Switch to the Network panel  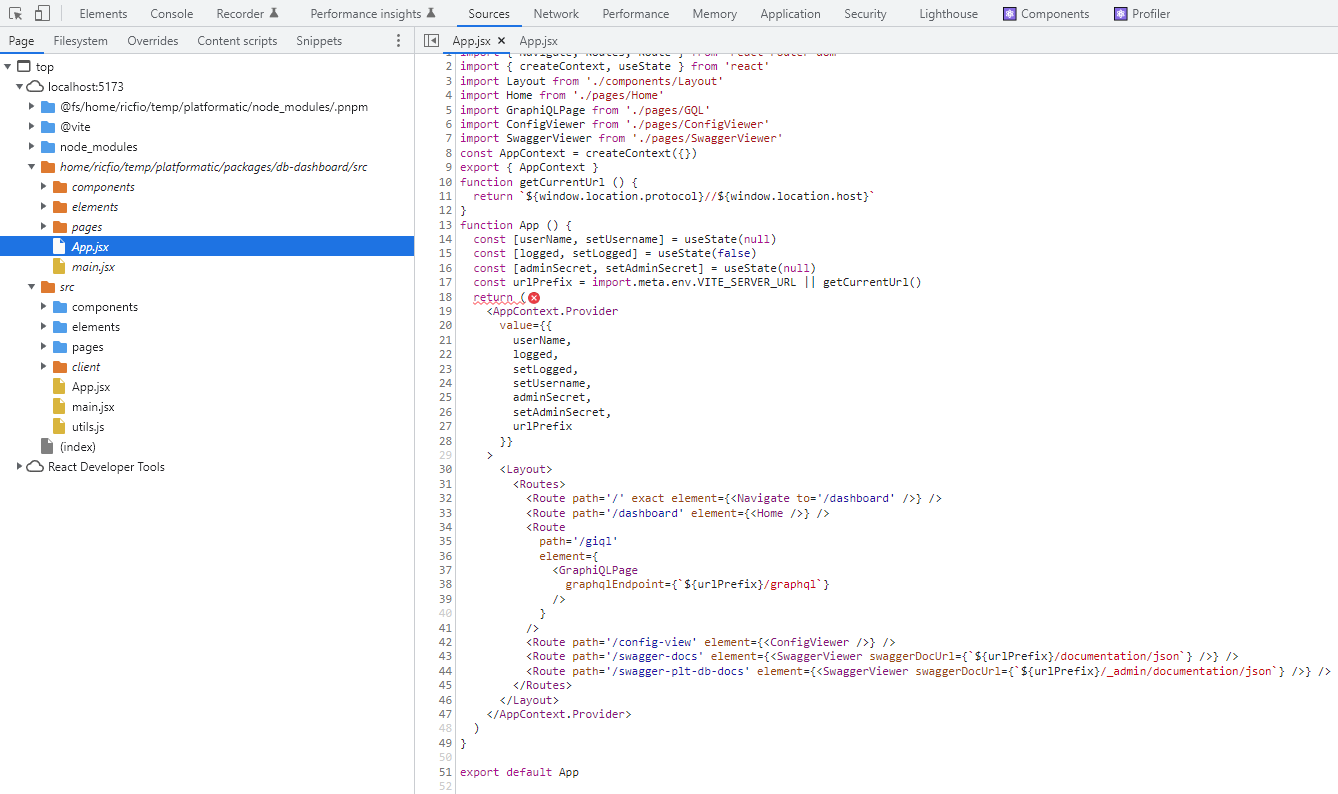(x=556, y=13)
